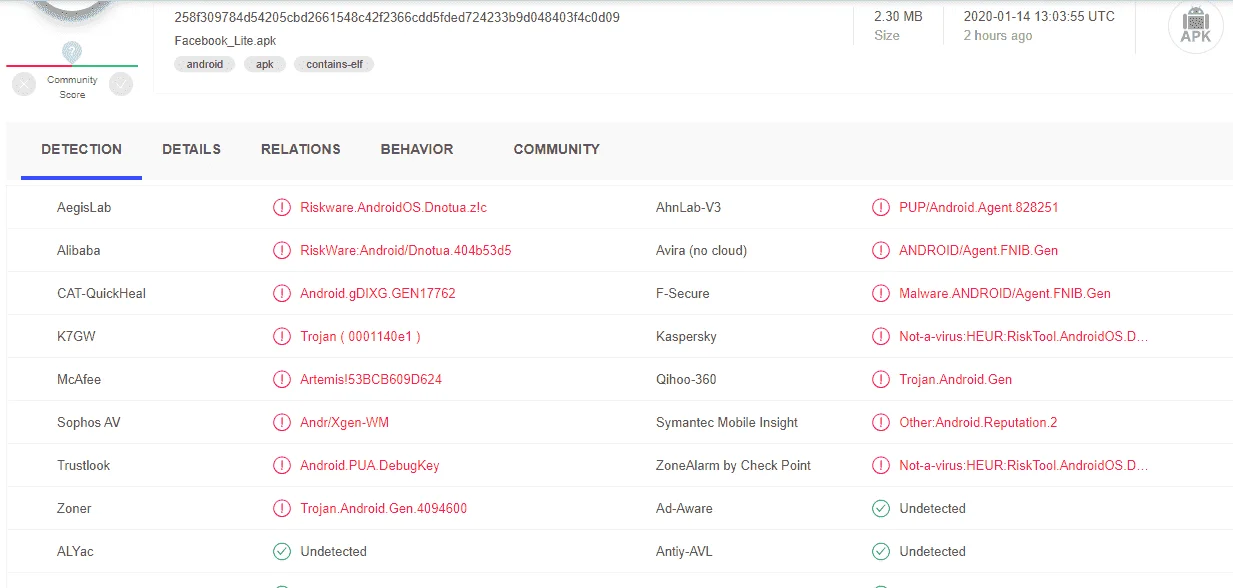Click the apk tag

tap(265, 64)
